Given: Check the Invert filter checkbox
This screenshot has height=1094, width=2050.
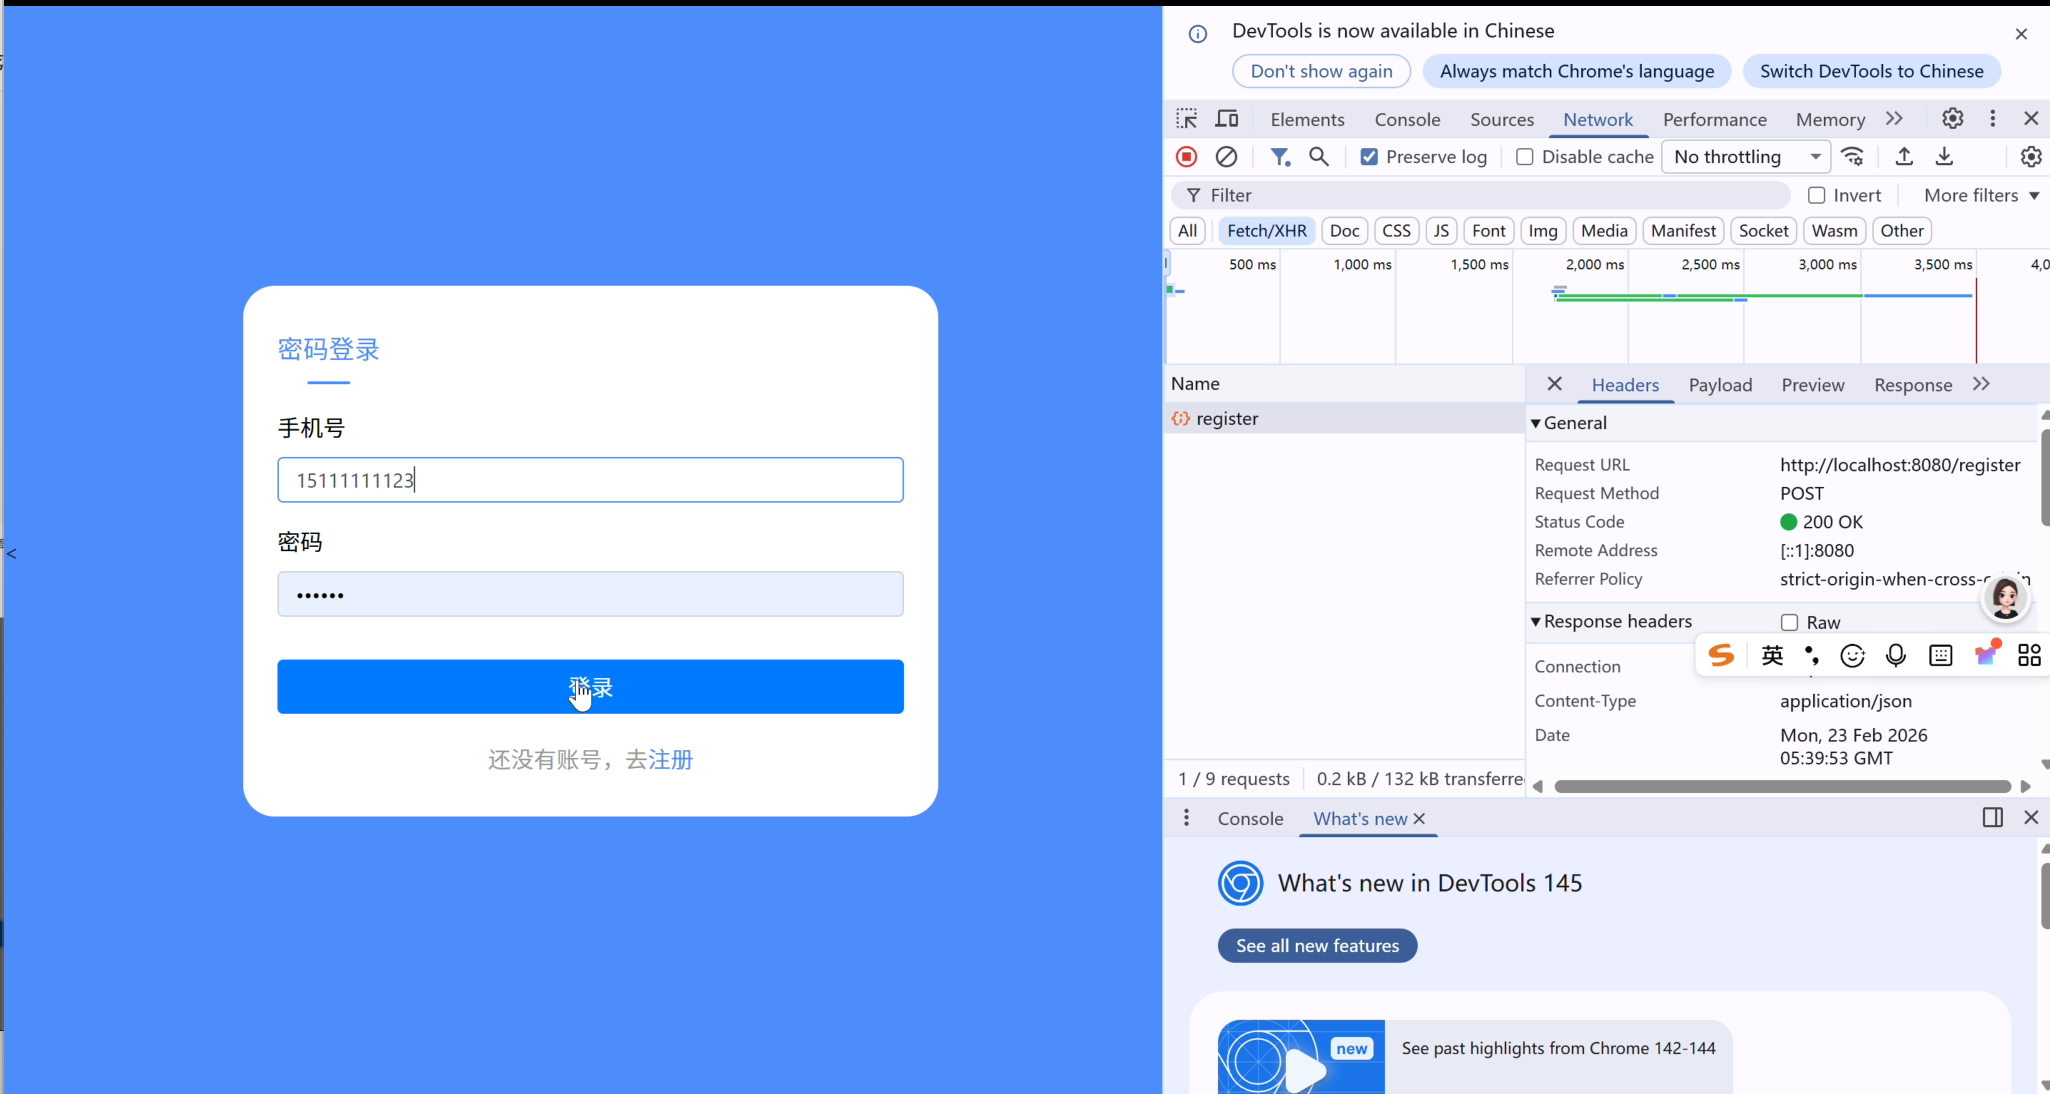Looking at the screenshot, I should coord(1816,196).
